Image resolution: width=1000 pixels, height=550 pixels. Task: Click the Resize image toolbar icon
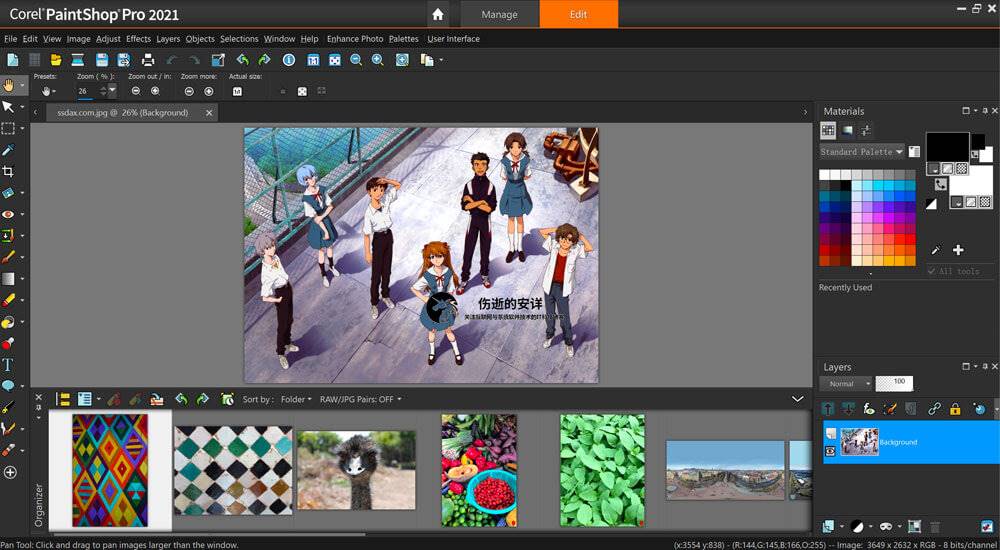(218, 60)
